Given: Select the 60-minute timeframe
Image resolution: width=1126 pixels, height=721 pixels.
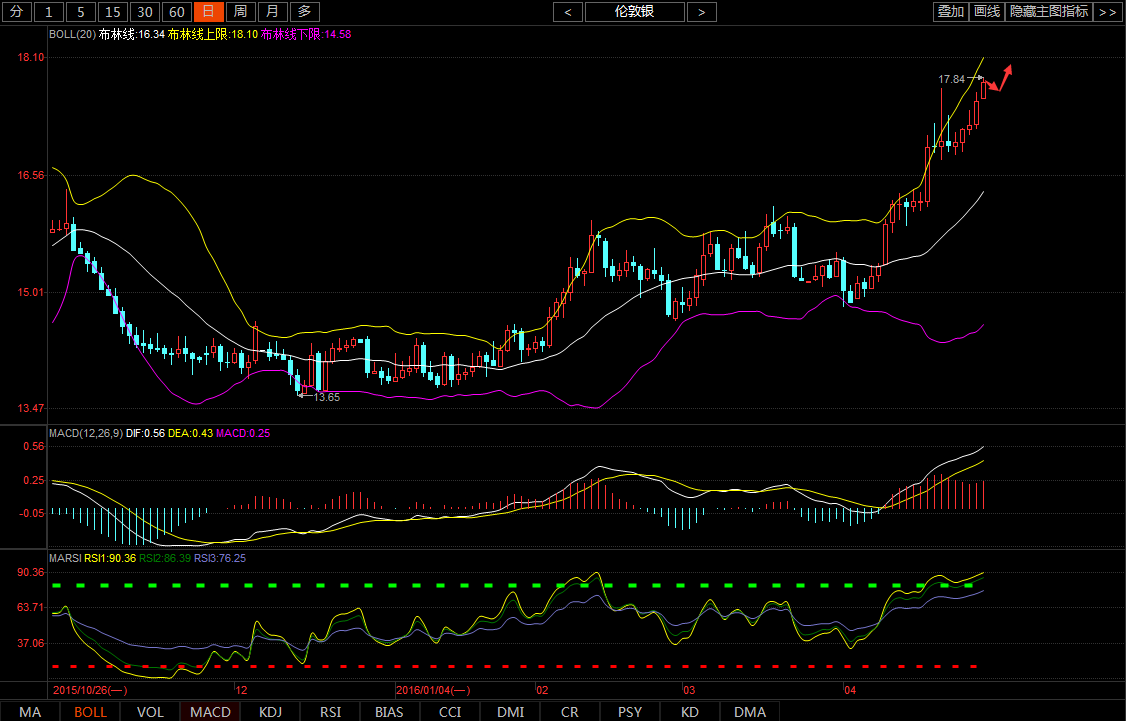Looking at the screenshot, I should pos(176,12).
